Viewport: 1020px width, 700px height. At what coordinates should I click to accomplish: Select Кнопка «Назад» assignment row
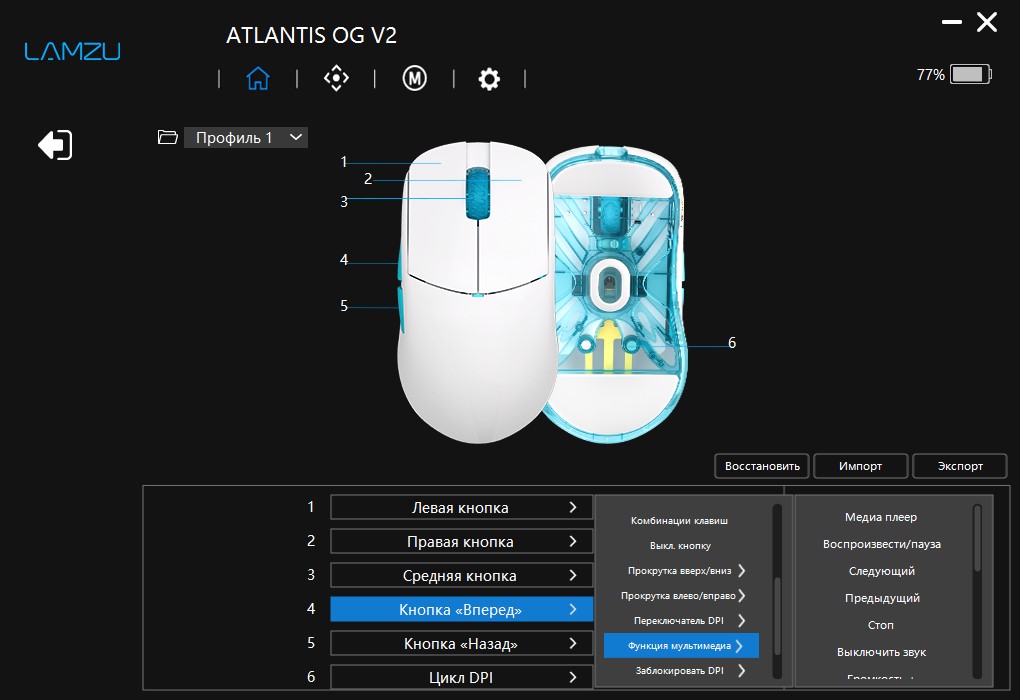[x=461, y=643]
